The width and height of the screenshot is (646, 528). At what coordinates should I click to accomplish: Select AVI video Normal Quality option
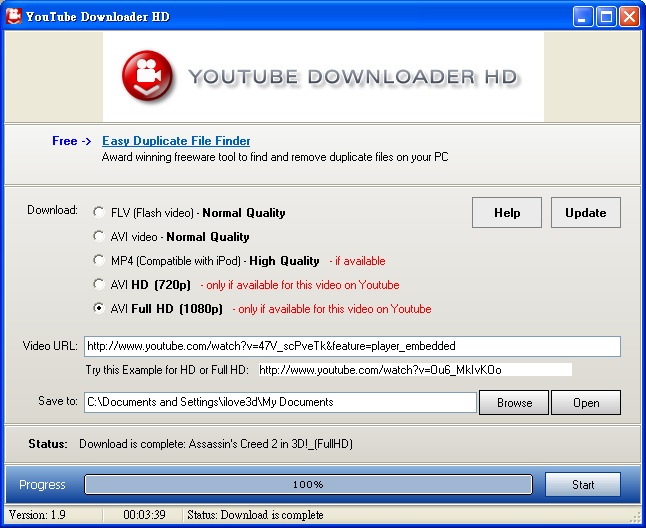coord(98,236)
